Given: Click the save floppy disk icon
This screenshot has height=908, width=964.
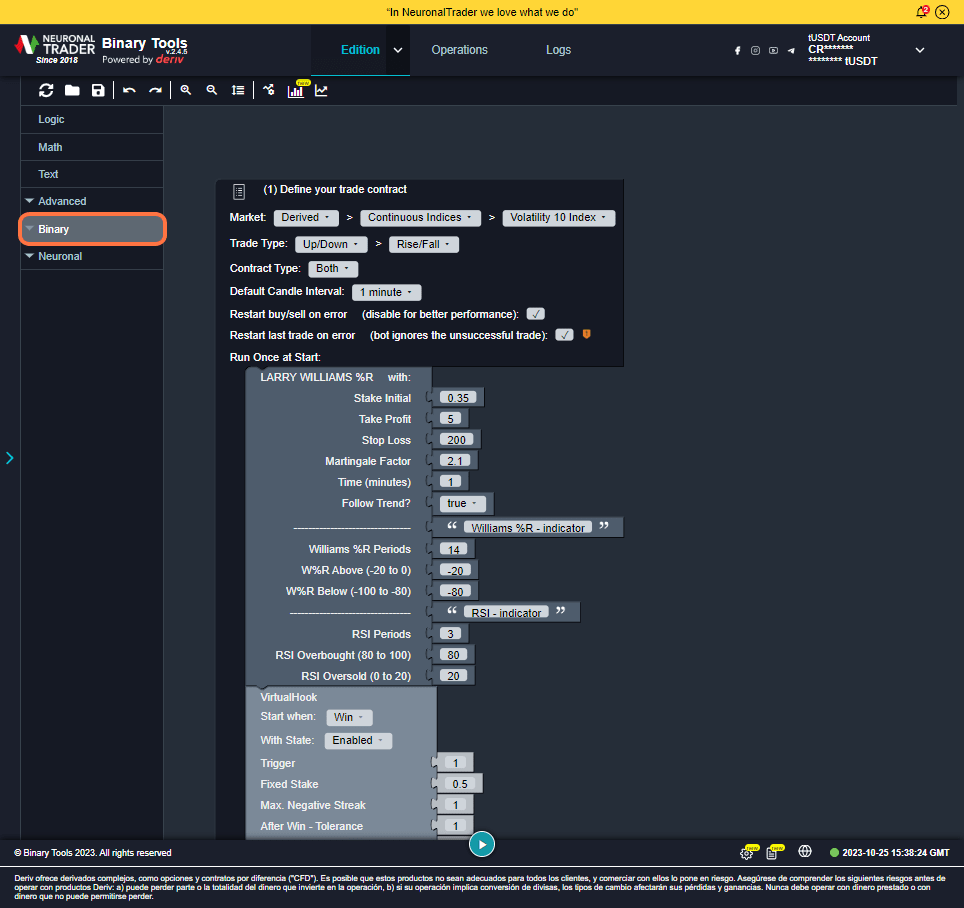Looking at the screenshot, I should [98, 90].
